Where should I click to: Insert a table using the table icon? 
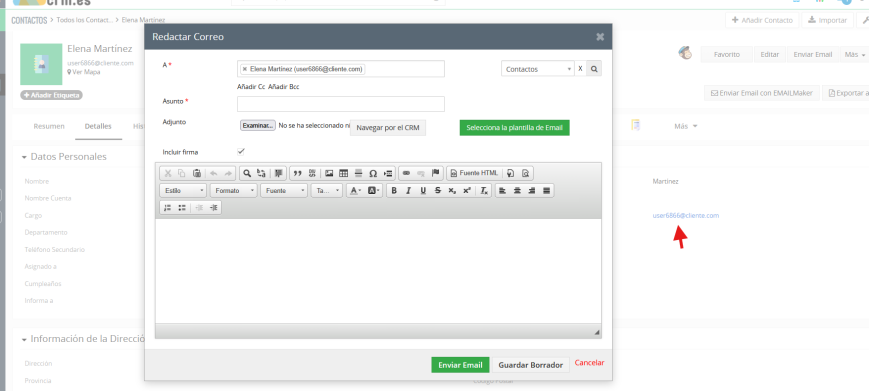[344, 173]
